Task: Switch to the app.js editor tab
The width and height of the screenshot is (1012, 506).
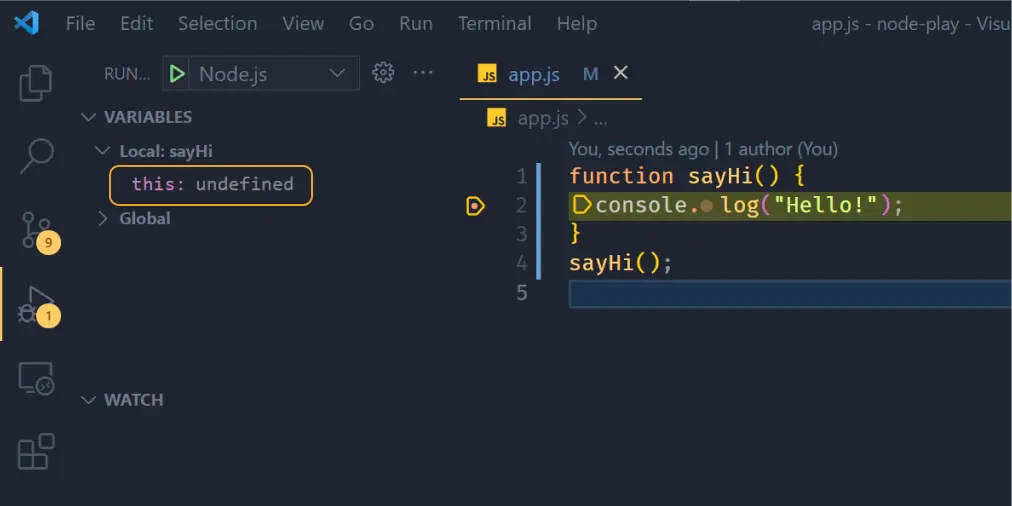Action: [x=551, y=74]
